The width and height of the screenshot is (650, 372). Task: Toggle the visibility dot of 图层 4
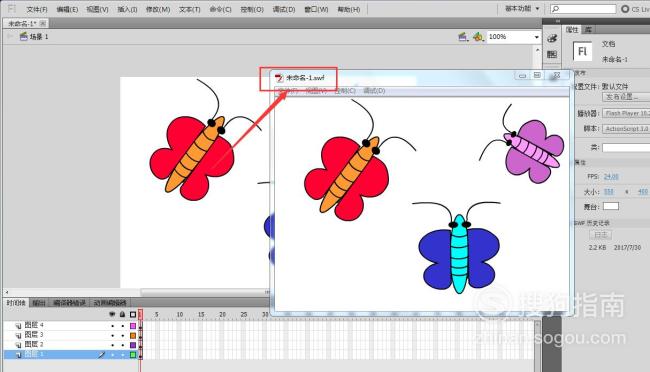pos(112,326)
